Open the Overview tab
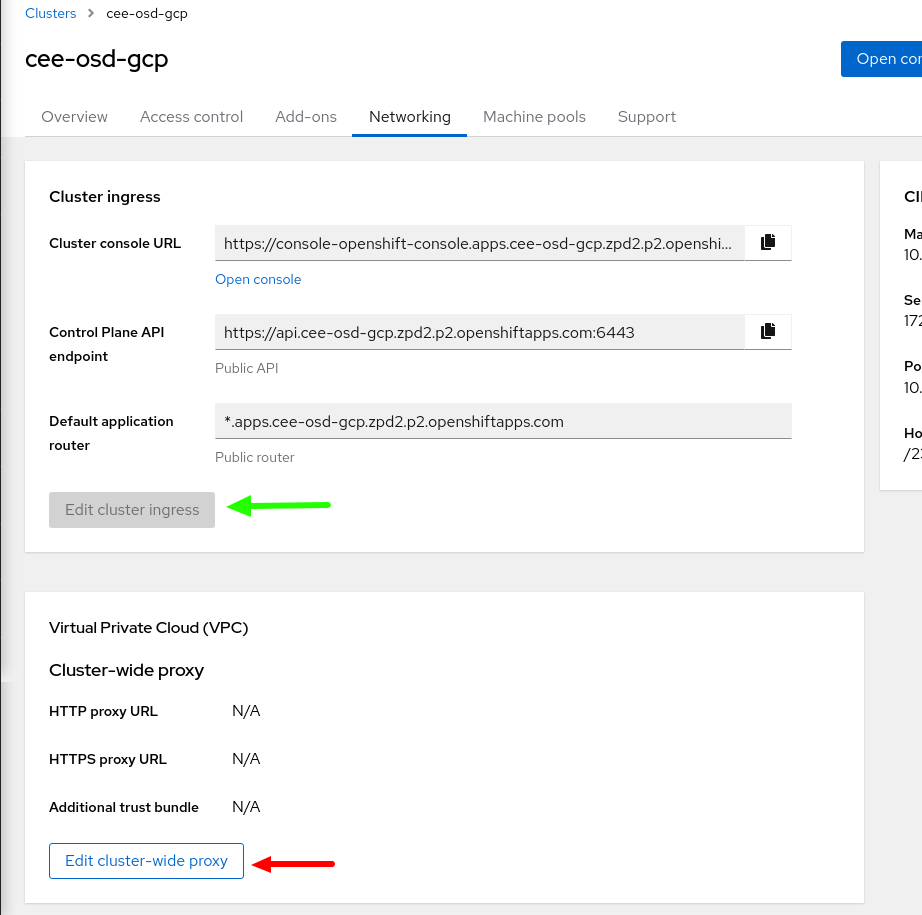 tap(75, 116)
